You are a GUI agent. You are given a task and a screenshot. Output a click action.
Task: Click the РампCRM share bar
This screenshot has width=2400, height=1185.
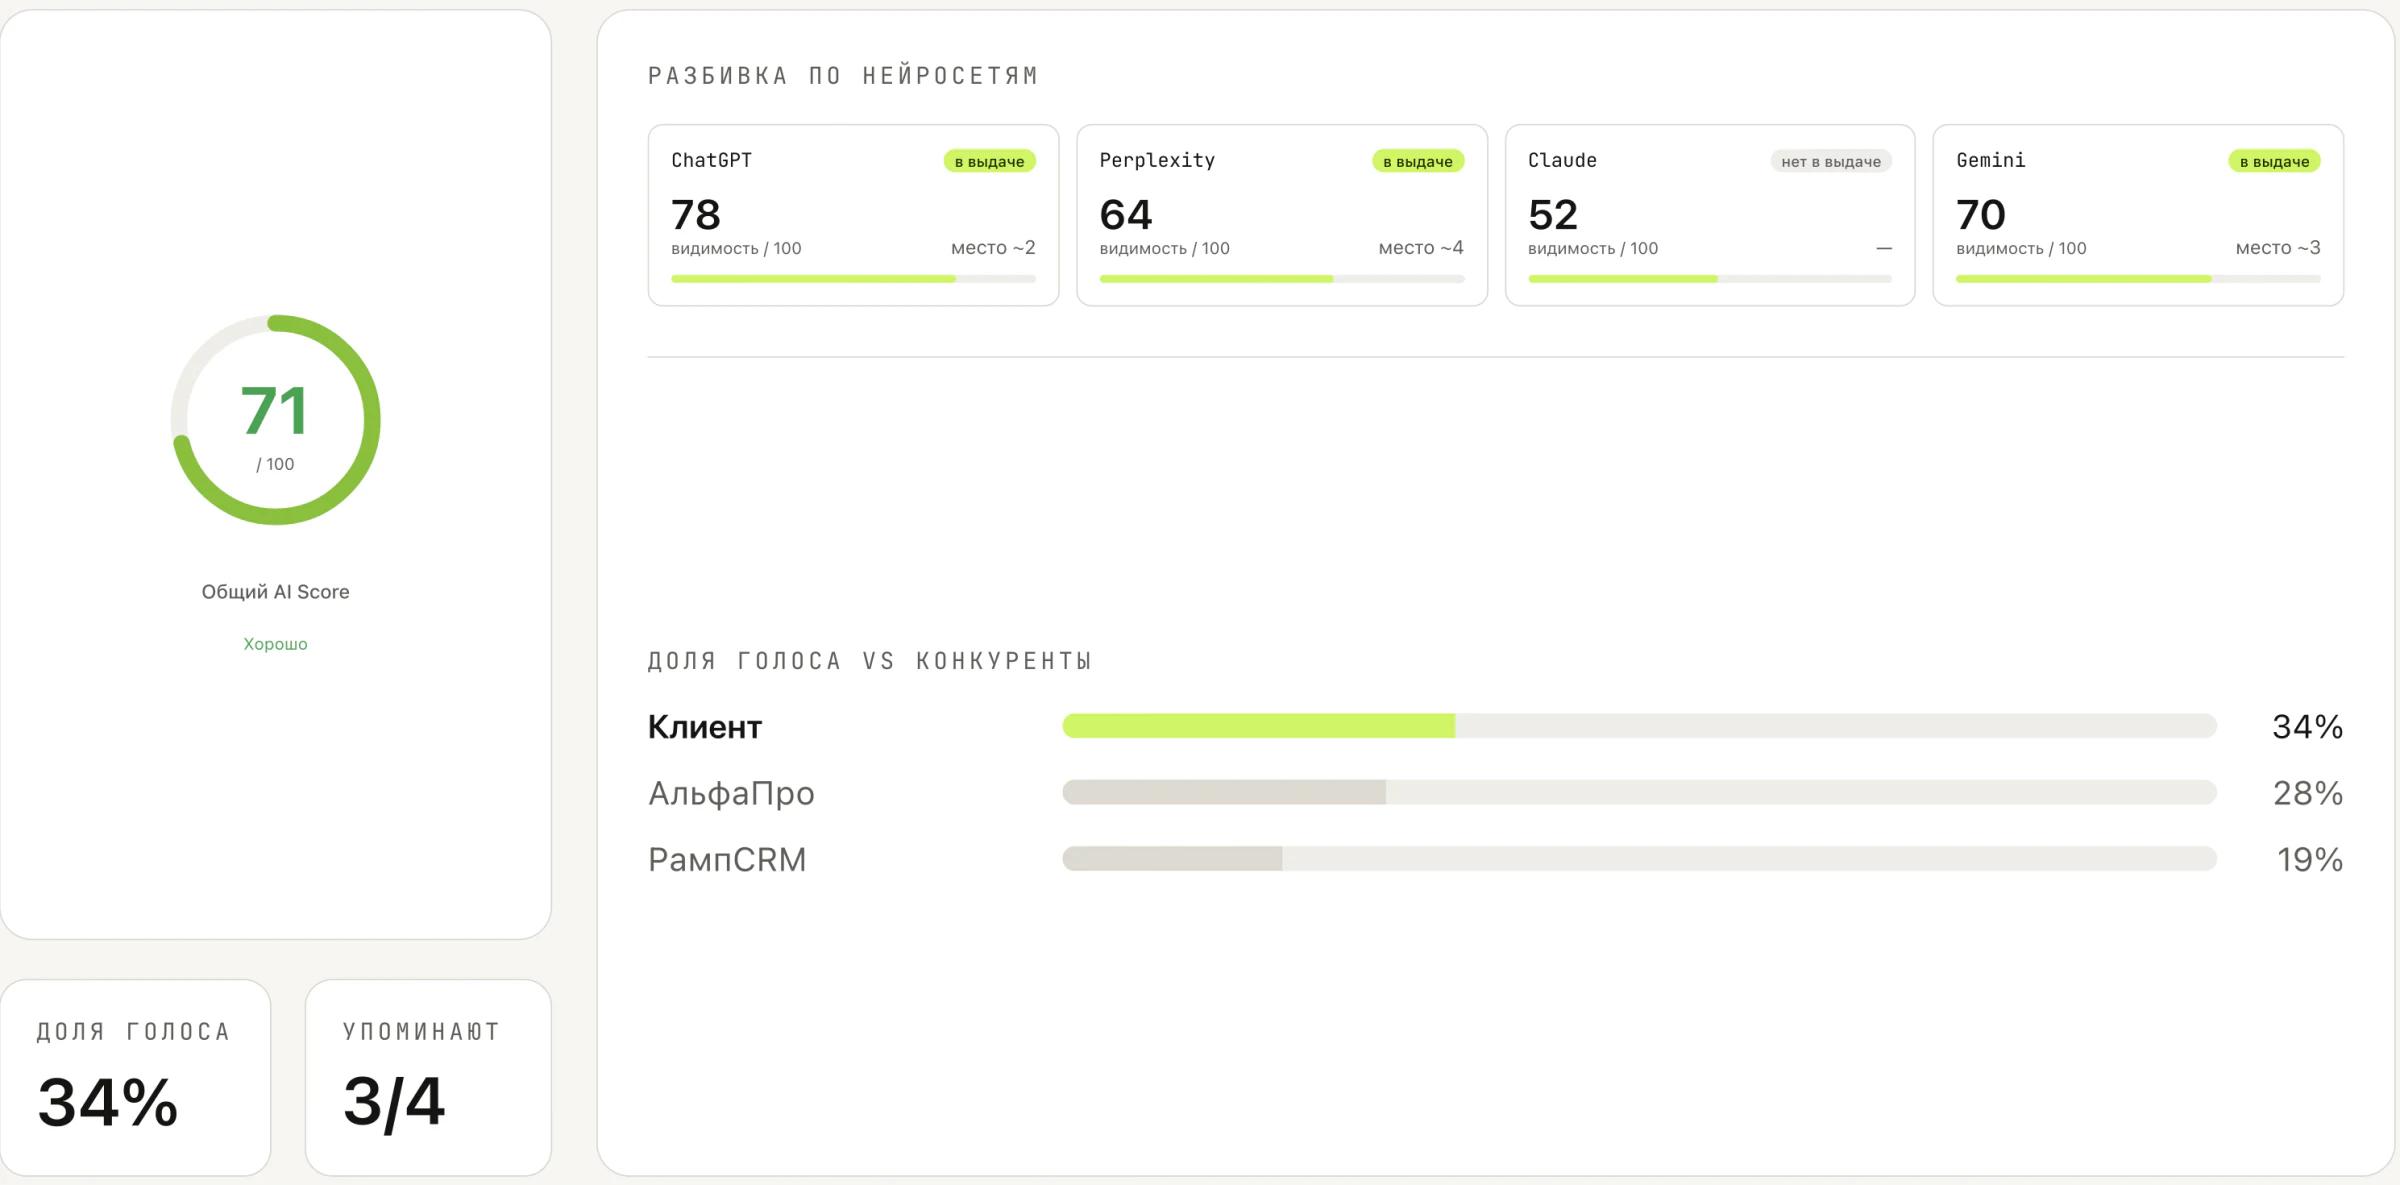click(x=1640, y=859)
